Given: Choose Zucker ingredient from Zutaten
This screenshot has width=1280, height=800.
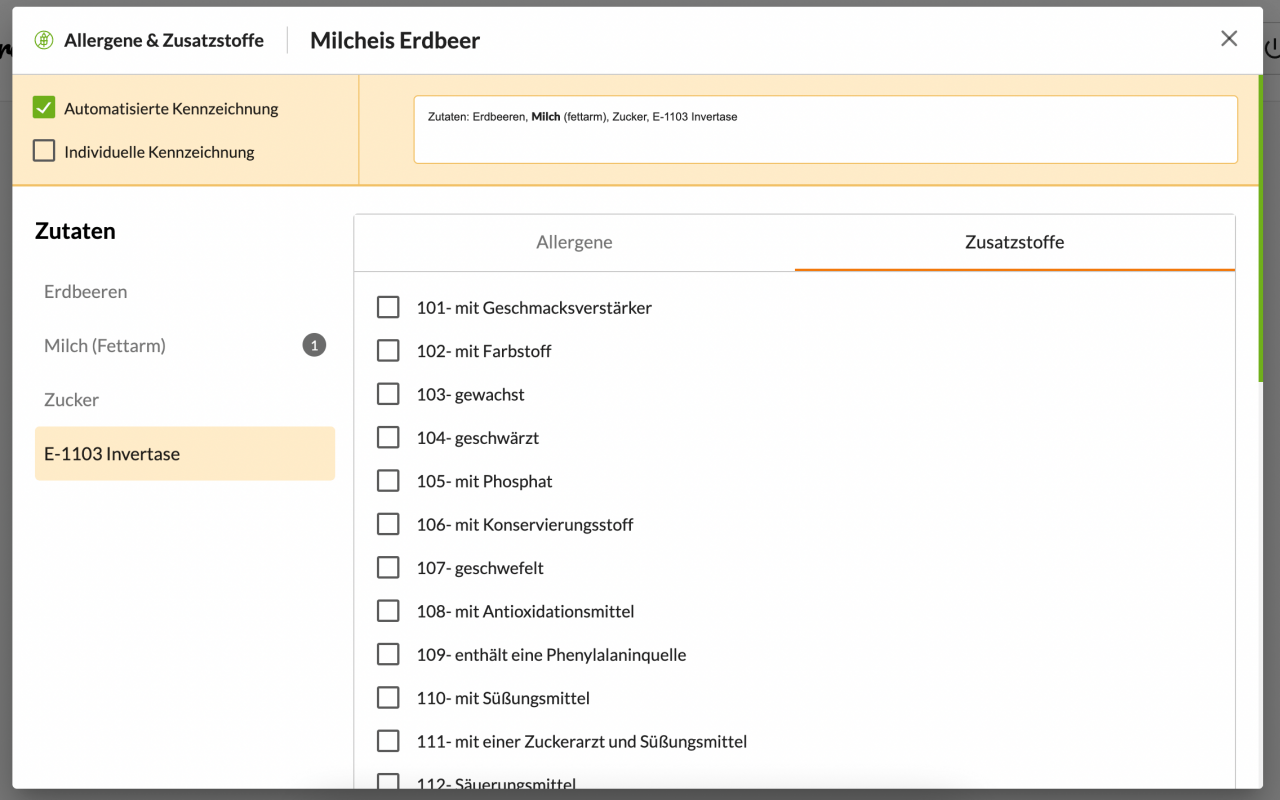Looking at the screenshot, I should pyautogui.click(x=72, y=400).
